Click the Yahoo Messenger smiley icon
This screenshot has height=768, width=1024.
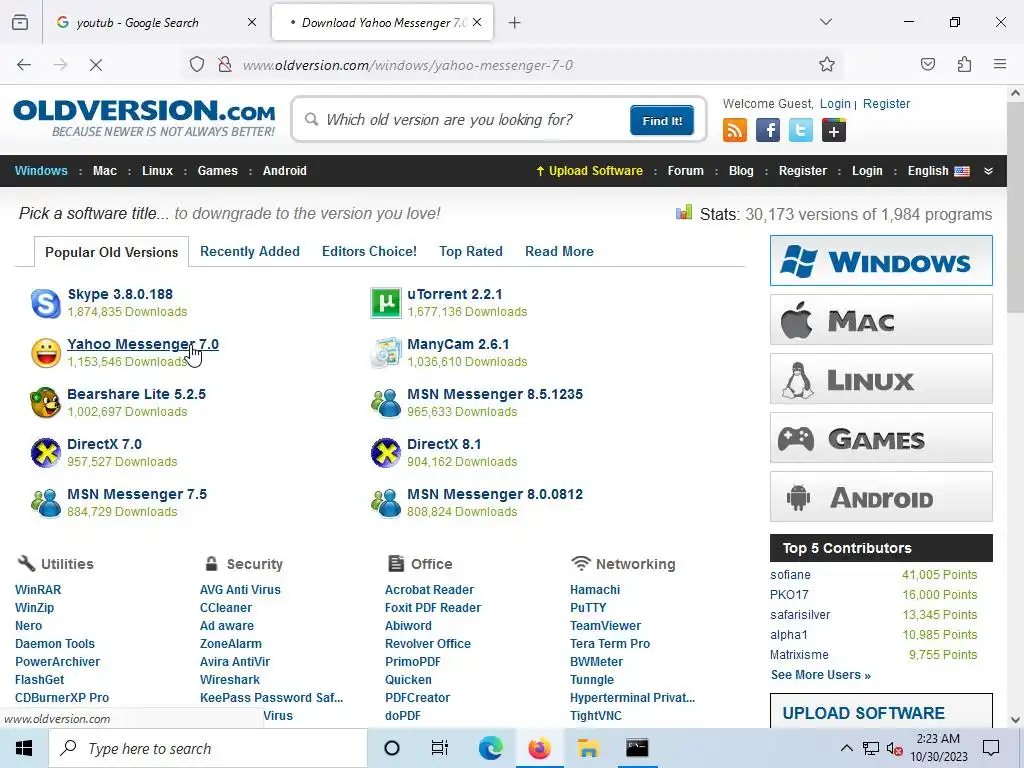click(46, 353)
